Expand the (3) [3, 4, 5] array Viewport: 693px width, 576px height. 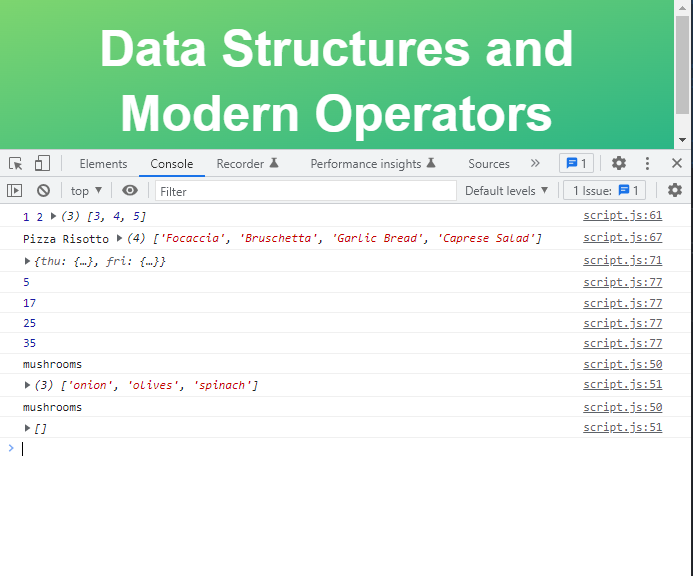(x=53, y=216)
